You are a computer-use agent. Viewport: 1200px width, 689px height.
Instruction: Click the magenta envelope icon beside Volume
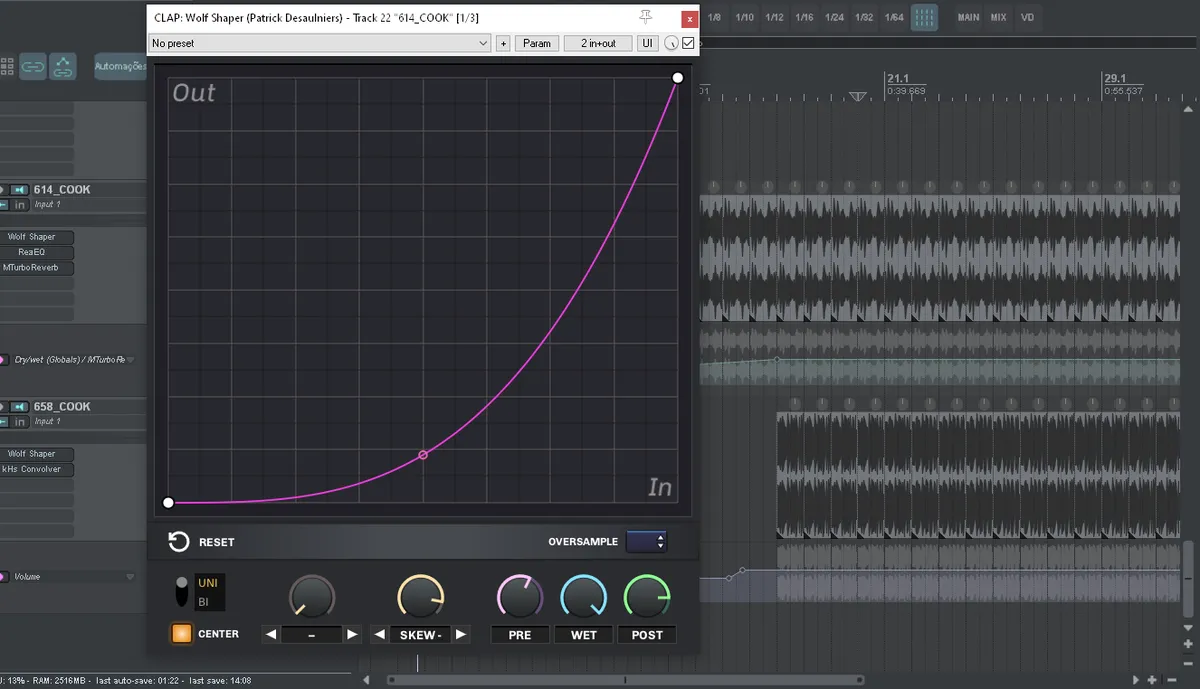tap(5, 577)
